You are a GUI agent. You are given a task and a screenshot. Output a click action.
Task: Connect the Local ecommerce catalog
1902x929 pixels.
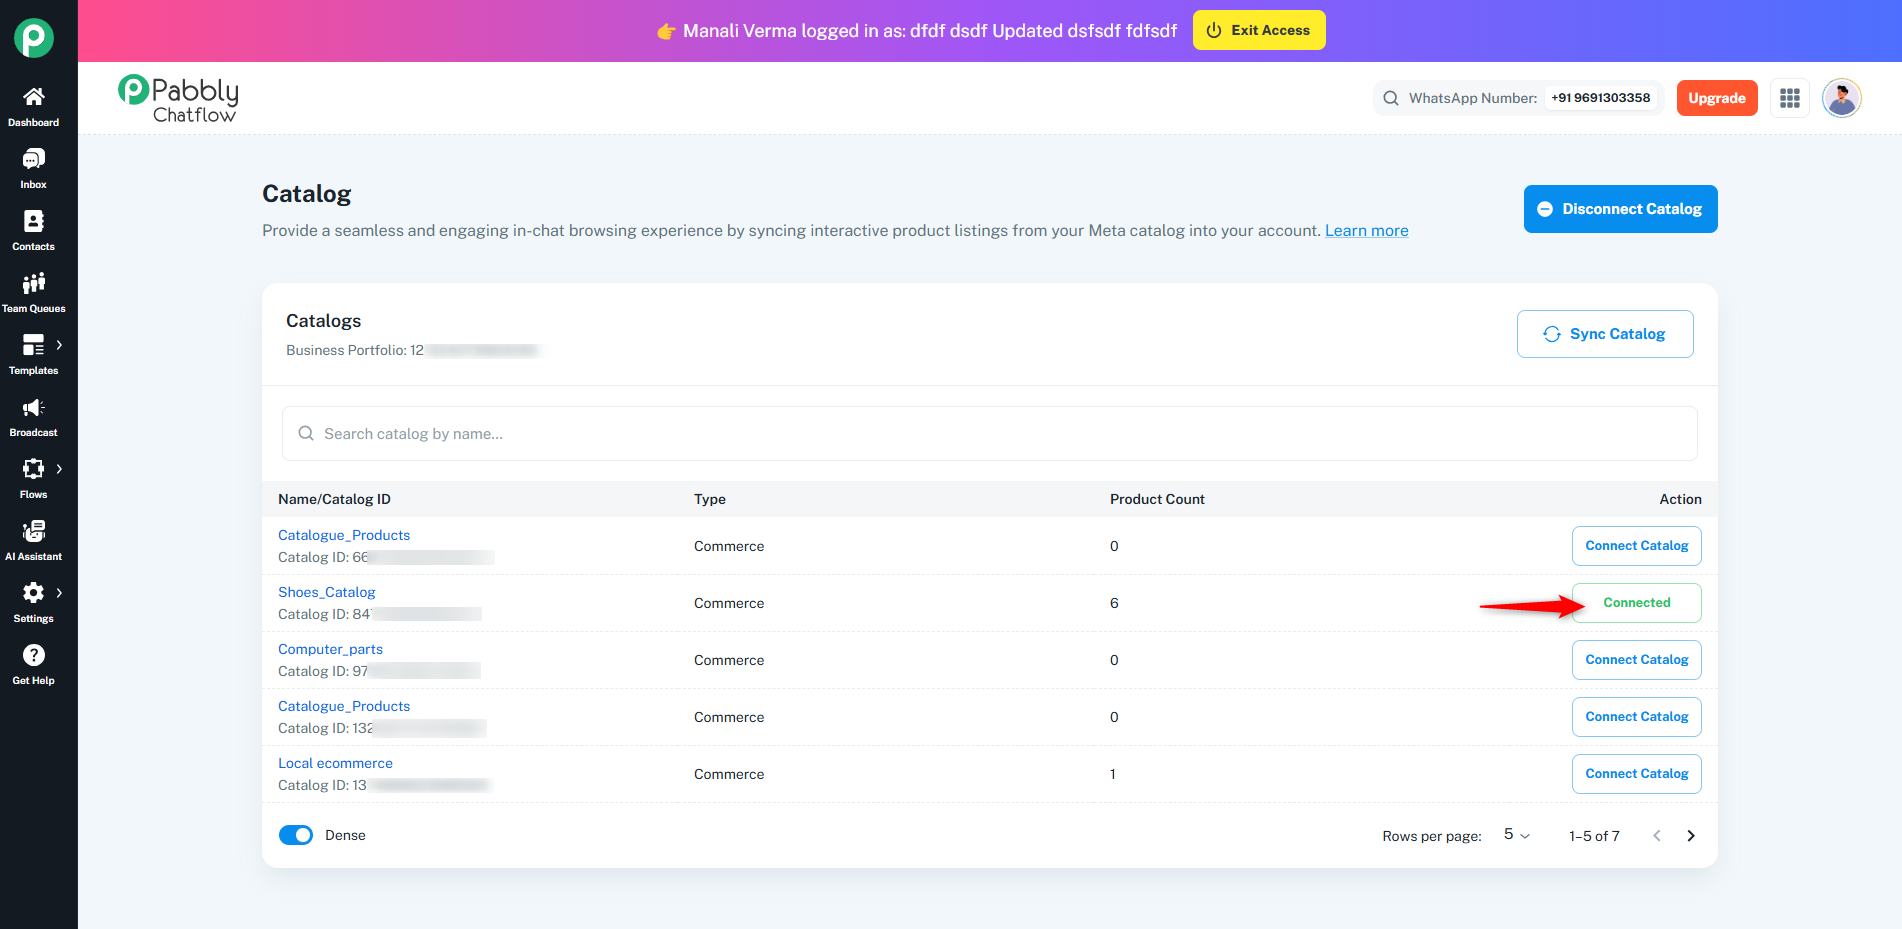tap(1636, 774)
